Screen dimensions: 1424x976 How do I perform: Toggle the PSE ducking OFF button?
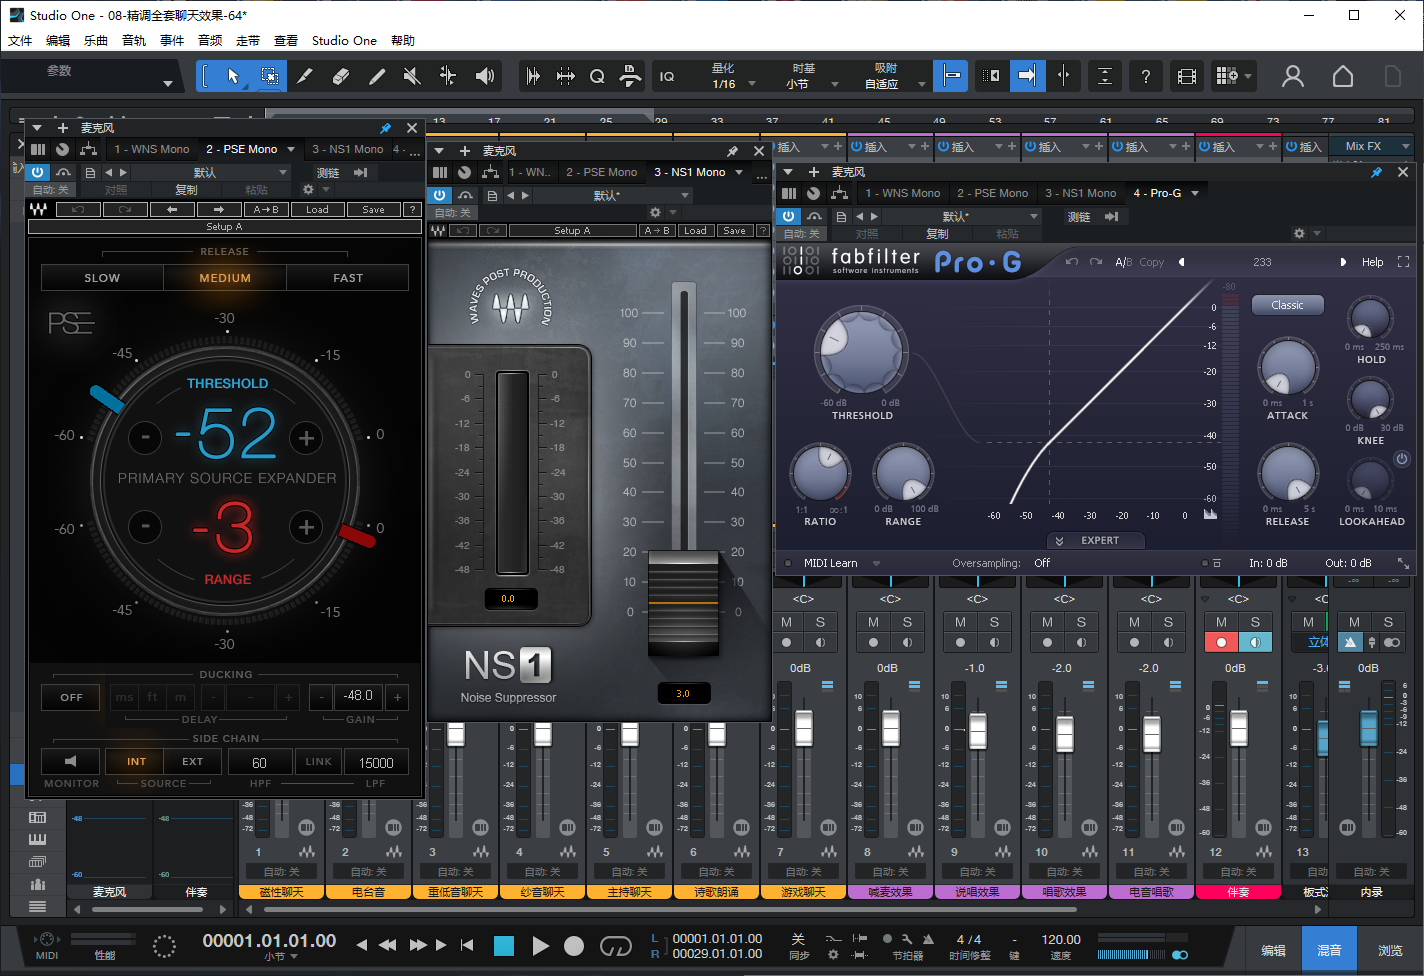72,697
